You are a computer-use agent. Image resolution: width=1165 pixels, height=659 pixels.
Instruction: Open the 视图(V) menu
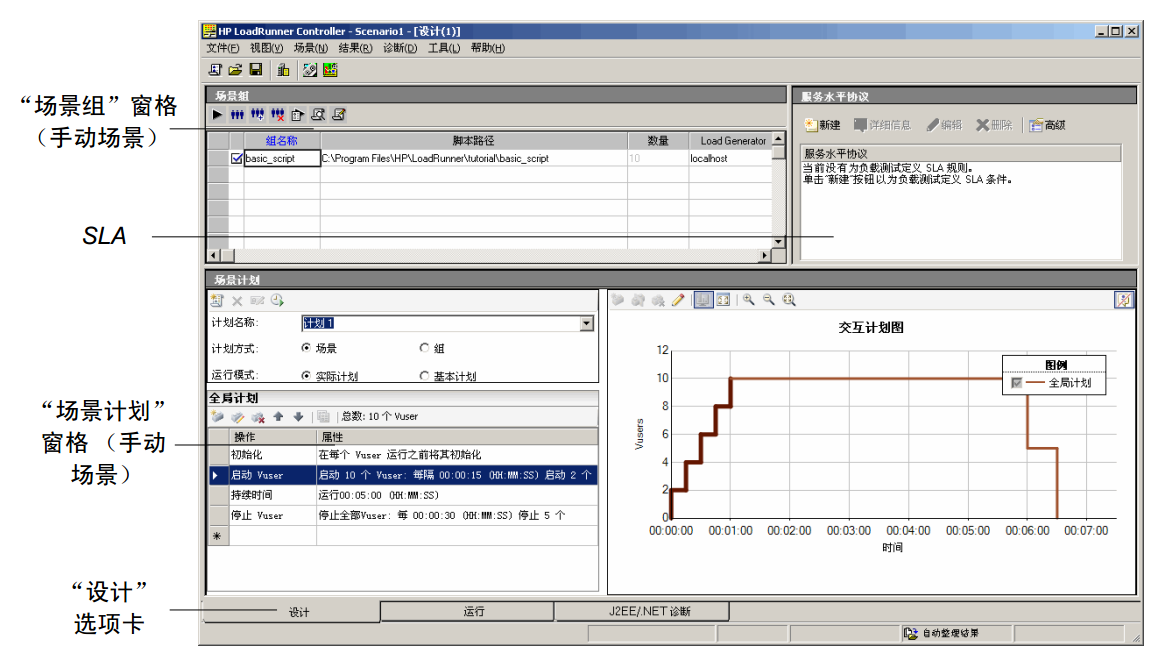266,48
